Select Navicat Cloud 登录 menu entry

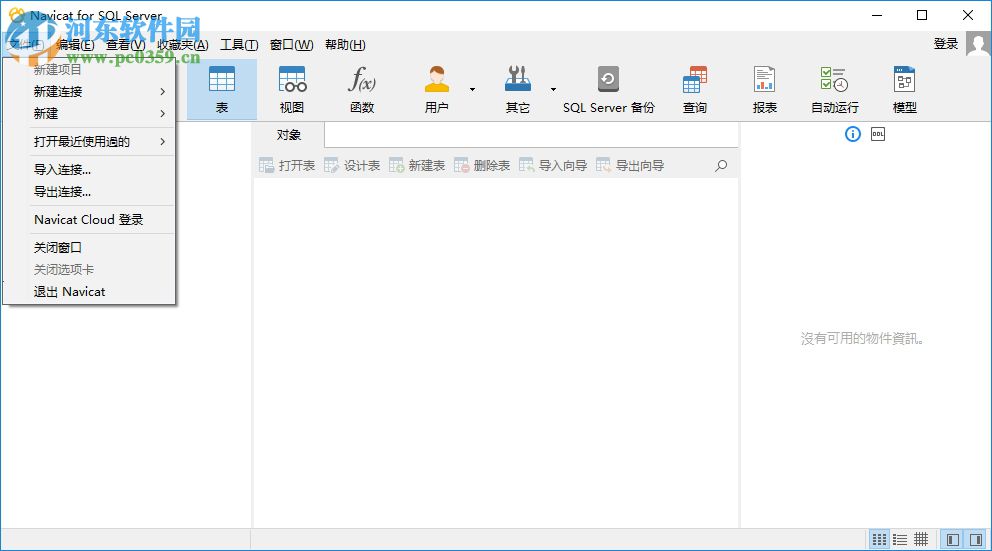click(89, 220)
